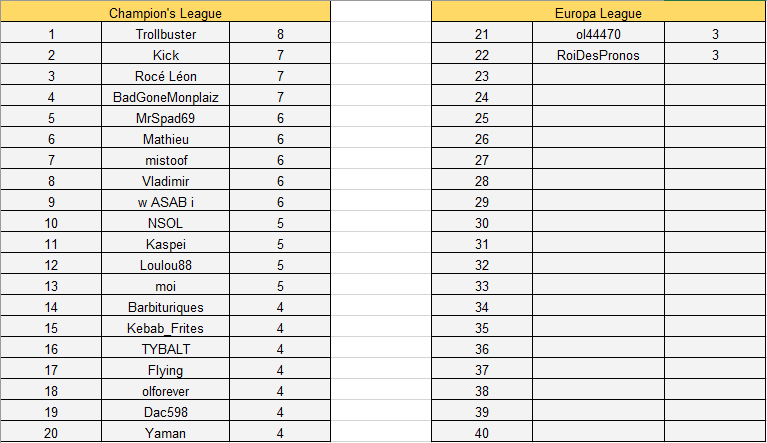The image size is (767, 443).
Task: Select the TYBALT cell
Action: tap(166, 349)
